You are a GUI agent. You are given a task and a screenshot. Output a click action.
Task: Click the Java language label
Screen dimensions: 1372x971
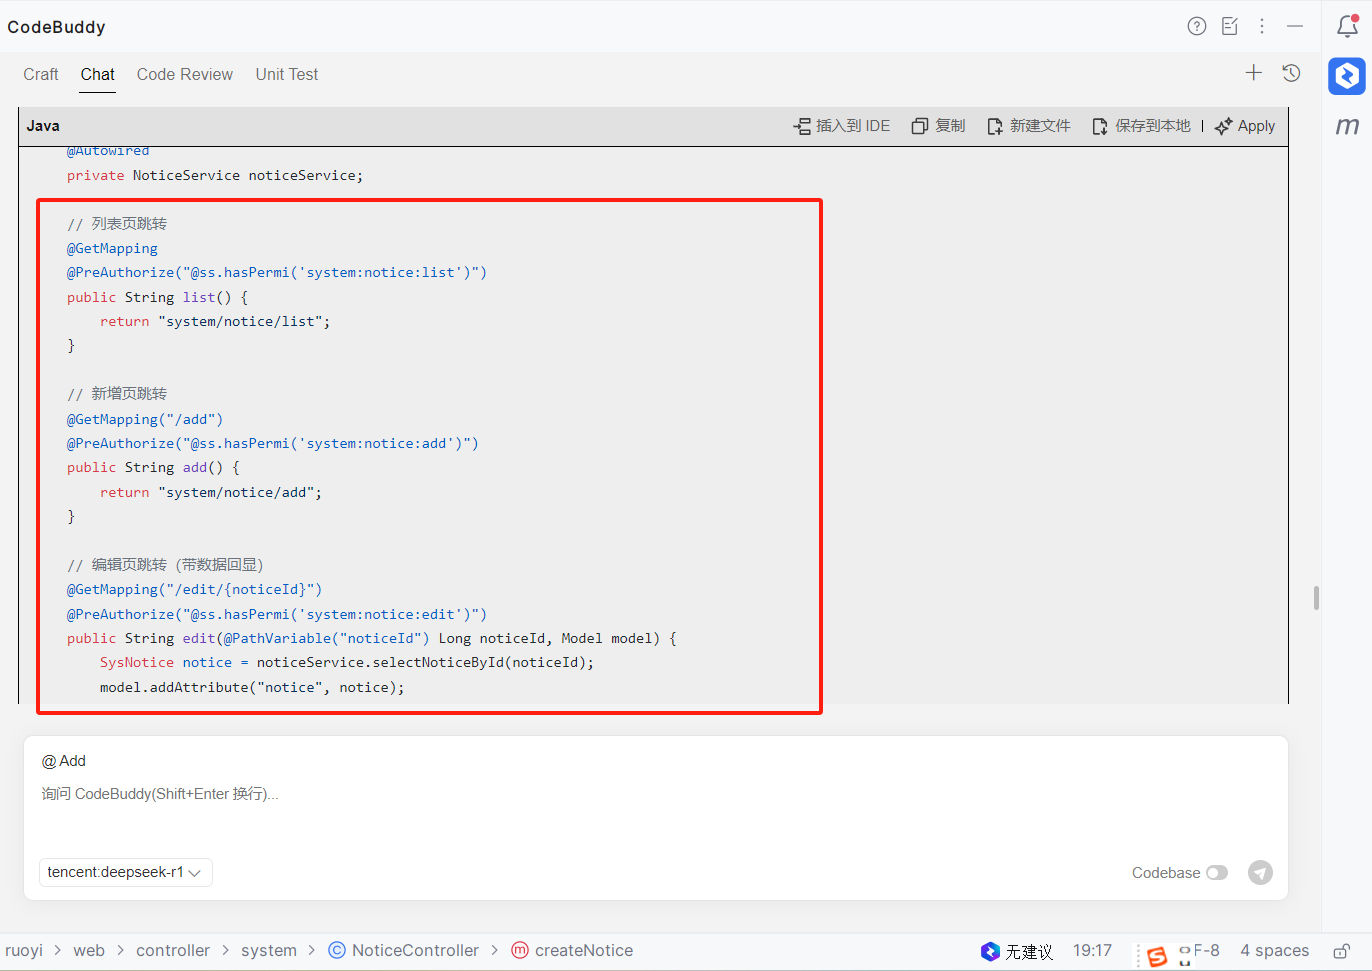43,126
